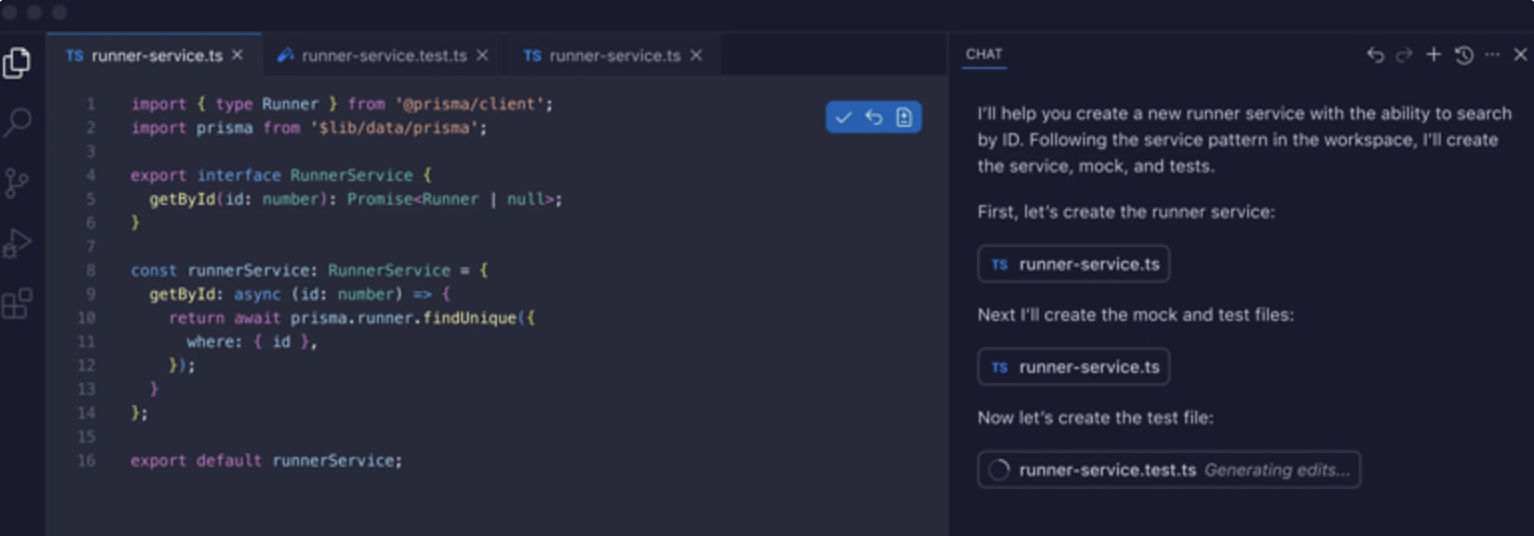Close the chat panel
Viewport: 1534px width, 536px height.
pos(1520,55)
